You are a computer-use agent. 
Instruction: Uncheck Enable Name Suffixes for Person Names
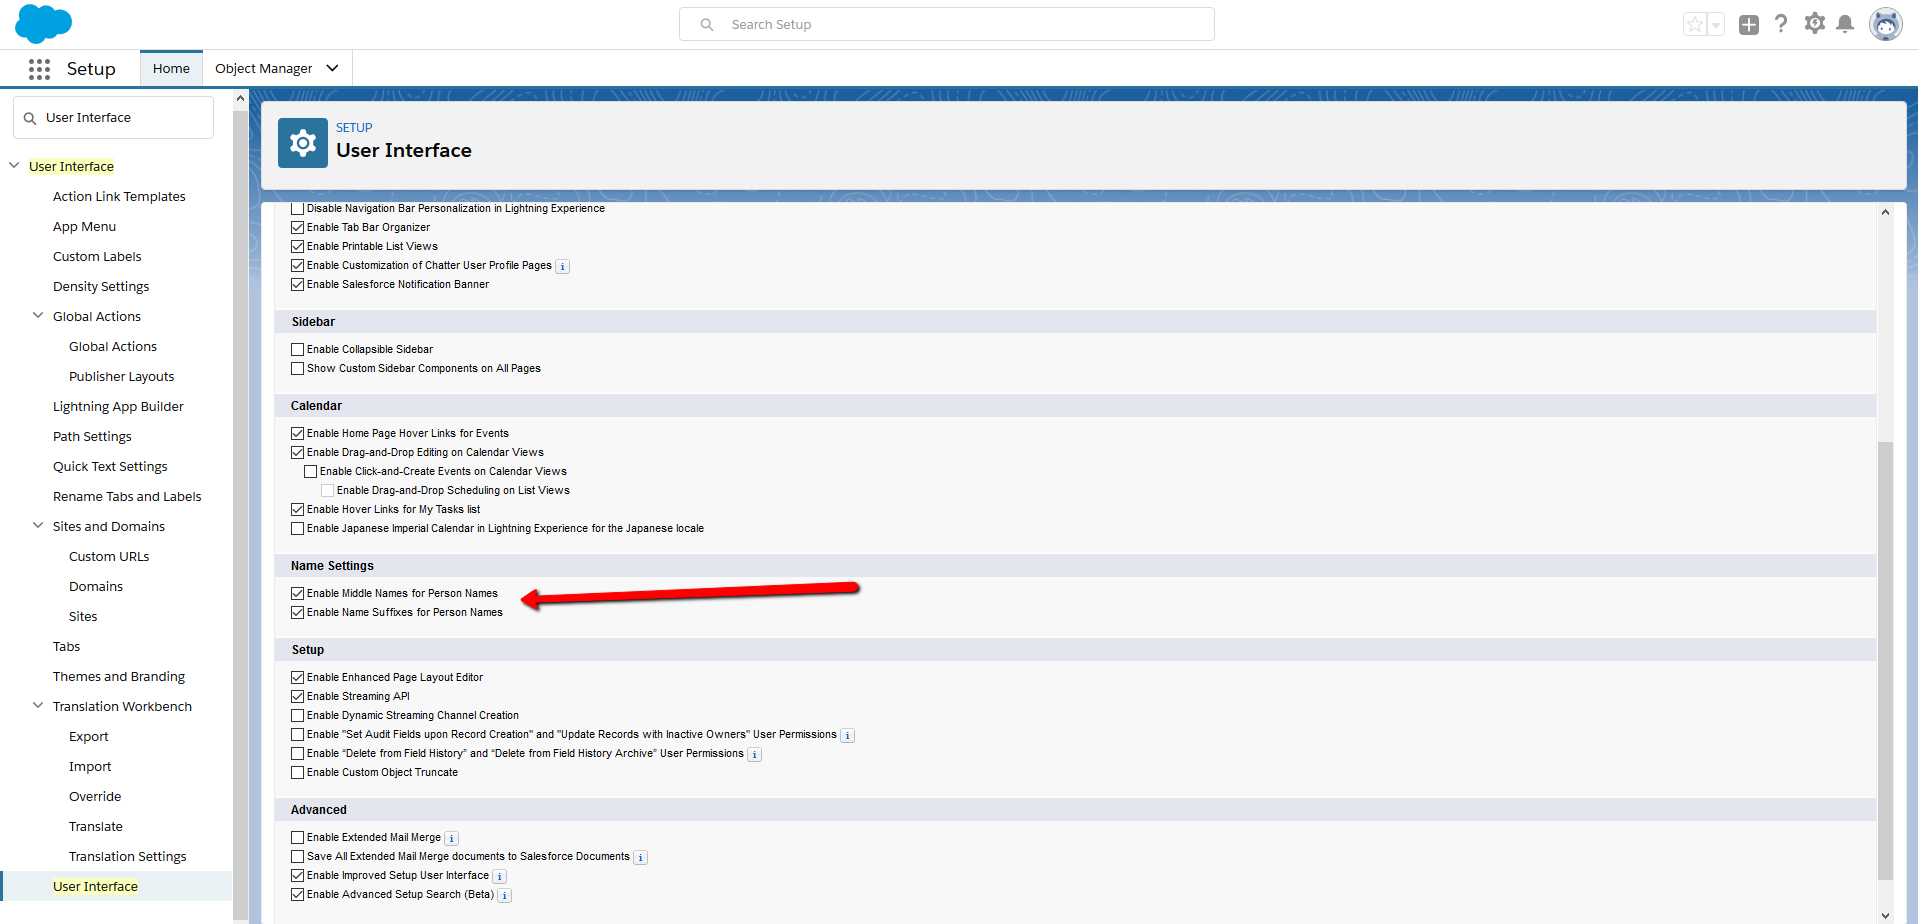pos(297,613)
